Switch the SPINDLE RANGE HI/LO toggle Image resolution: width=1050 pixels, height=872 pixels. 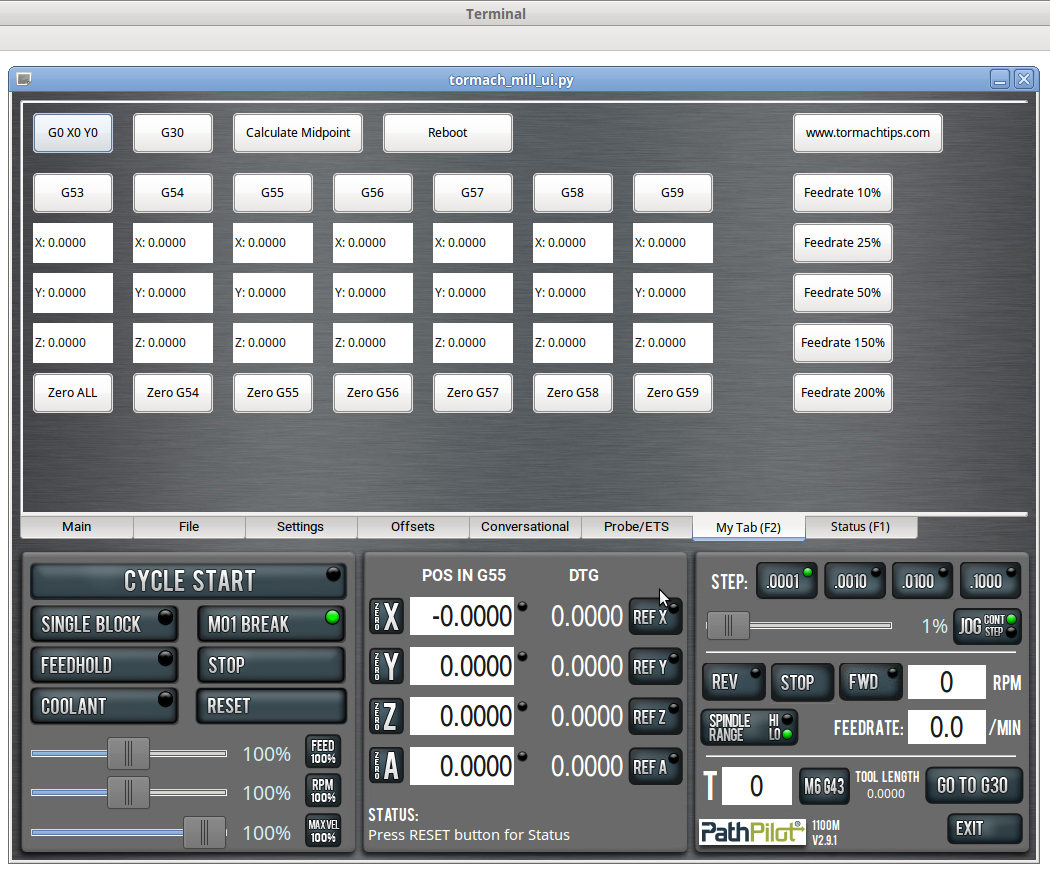749,727
